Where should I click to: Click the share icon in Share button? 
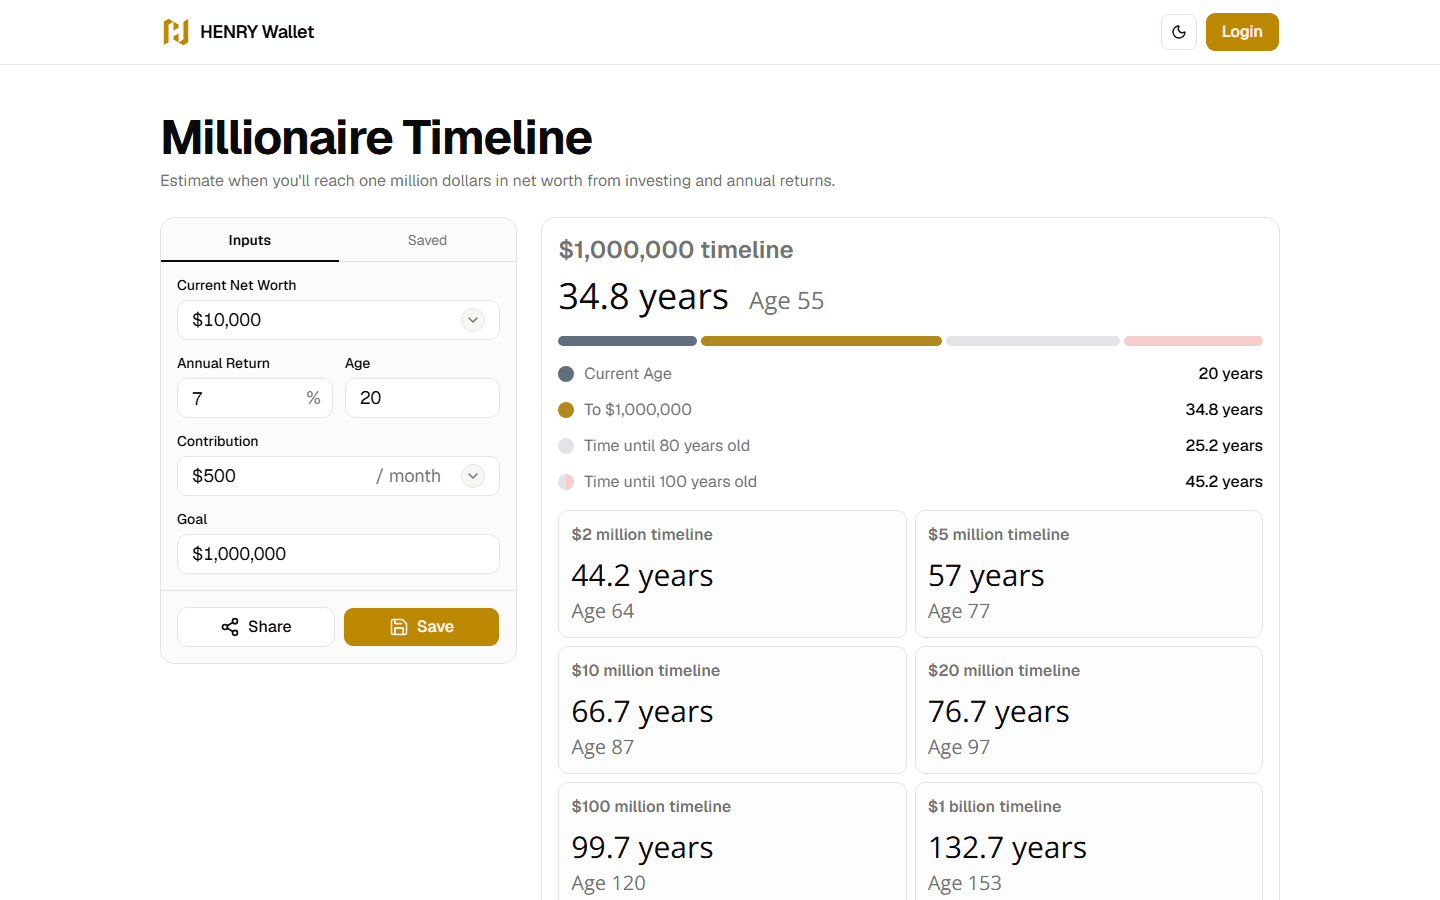point(230,627)
